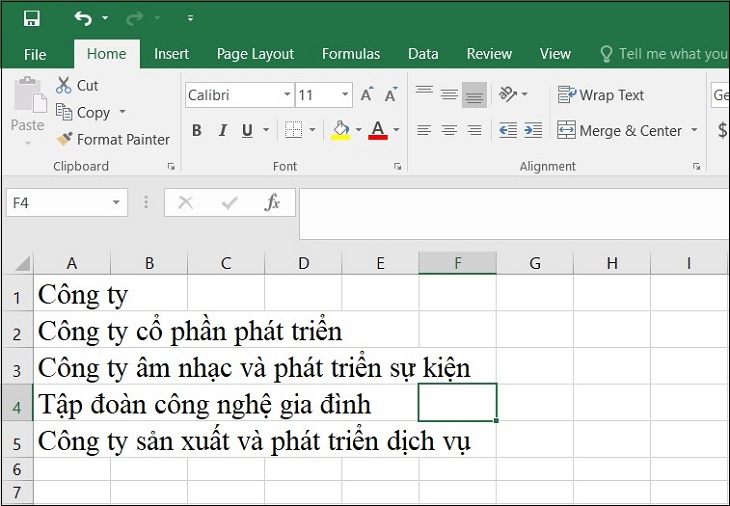Apply yellow Fill Color bucket
The width and height of the screenshot is (730, 506).
click(341, 130)
